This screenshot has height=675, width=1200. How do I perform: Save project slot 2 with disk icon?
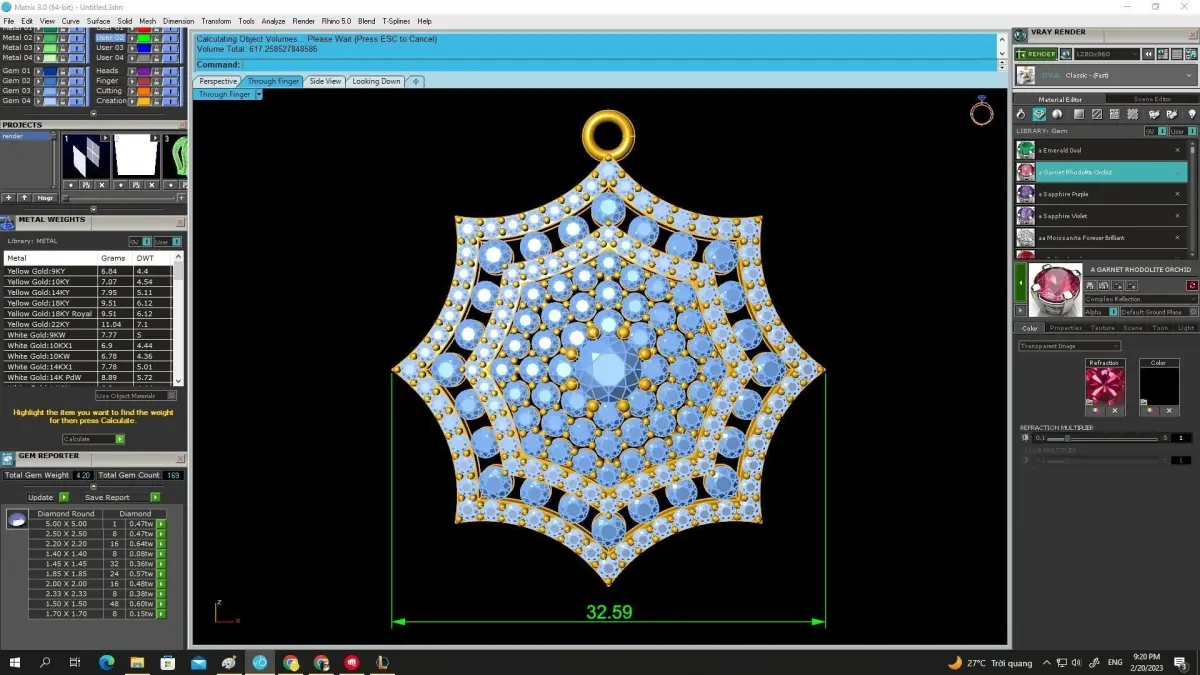(135, 185)
